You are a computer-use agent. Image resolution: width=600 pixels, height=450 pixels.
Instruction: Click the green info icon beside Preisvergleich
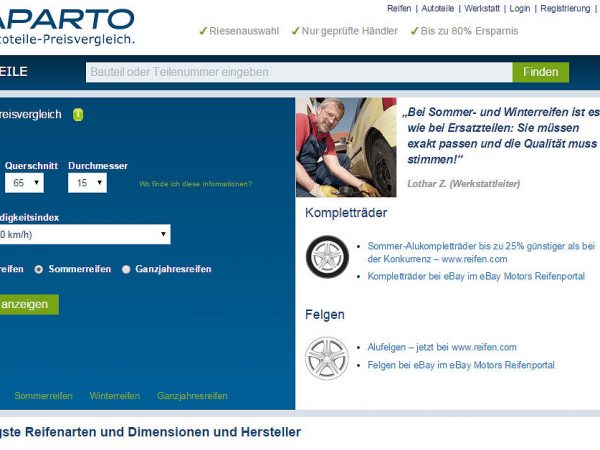click(x=78, y=114)
